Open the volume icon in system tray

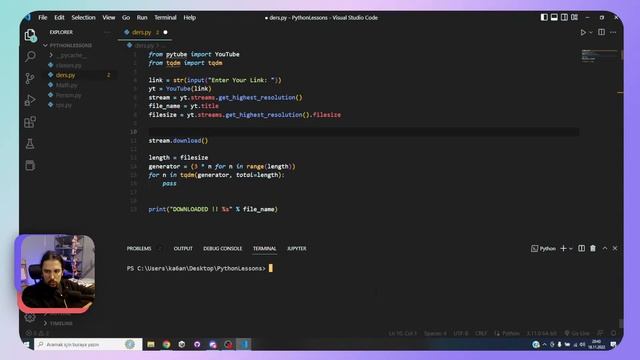tap(582, 344)
